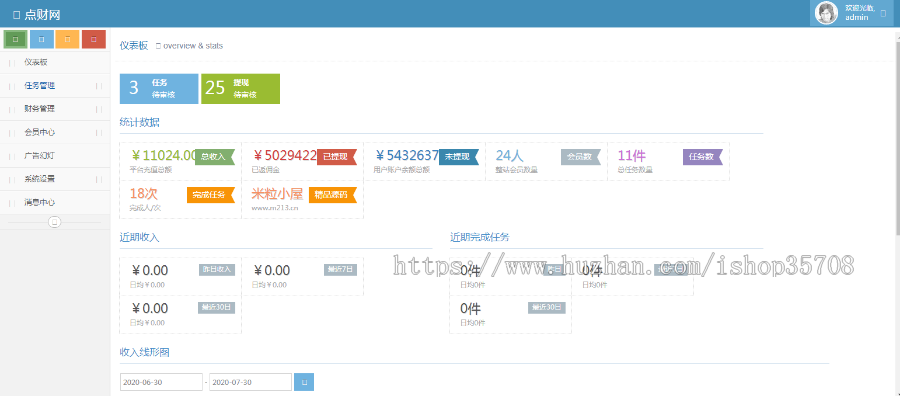Click the blue shortcut button in sidebar
The width and height of the screenshot is (900, 396).
41,39
